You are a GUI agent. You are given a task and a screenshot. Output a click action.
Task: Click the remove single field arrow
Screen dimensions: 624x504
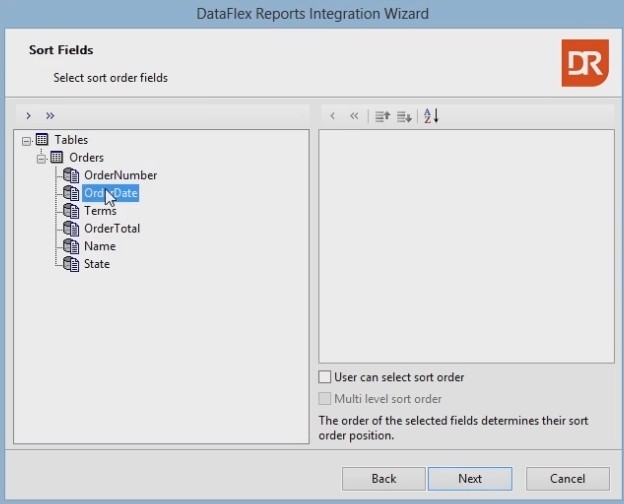(333, 116)
